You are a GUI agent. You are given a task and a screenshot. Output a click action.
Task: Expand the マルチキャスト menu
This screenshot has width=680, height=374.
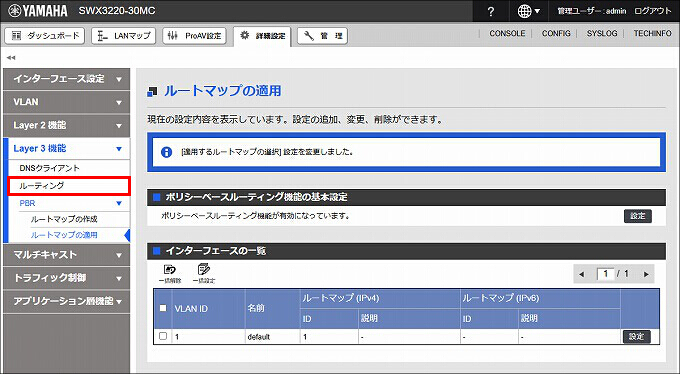pyautogui.click(x=66, y=255)
